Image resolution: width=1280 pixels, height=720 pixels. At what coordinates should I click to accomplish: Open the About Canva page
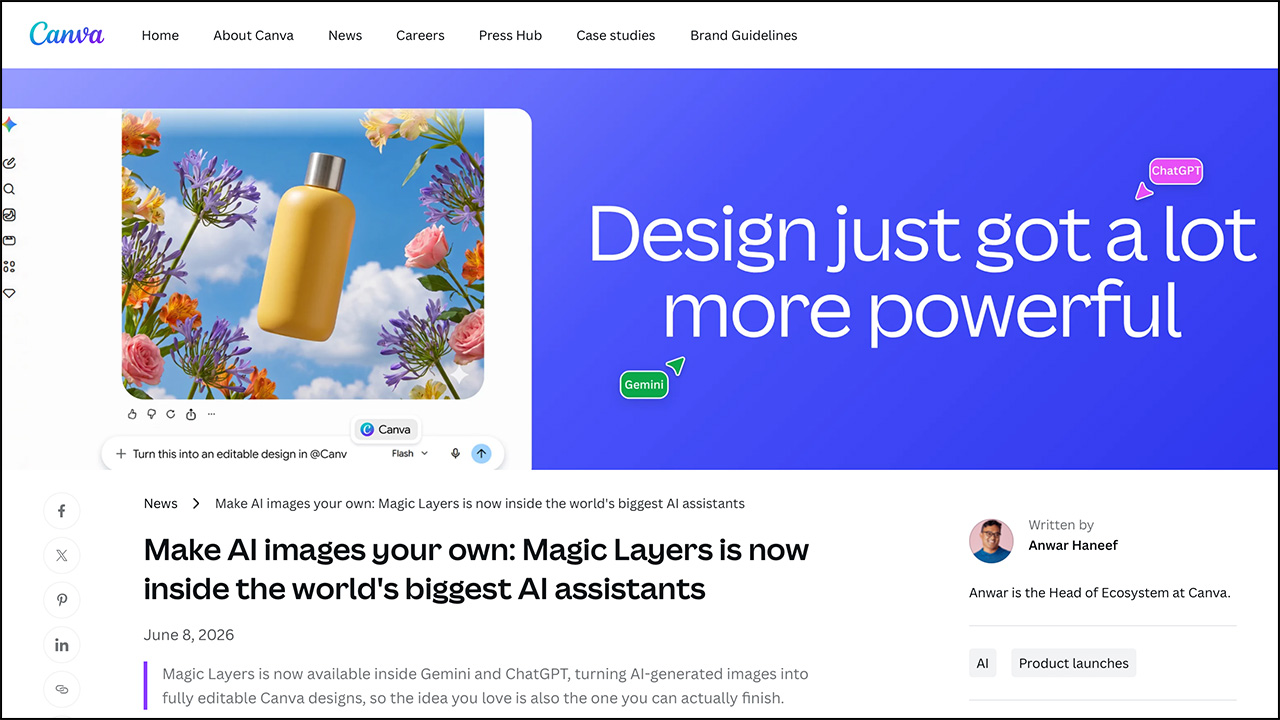(253, 35)
